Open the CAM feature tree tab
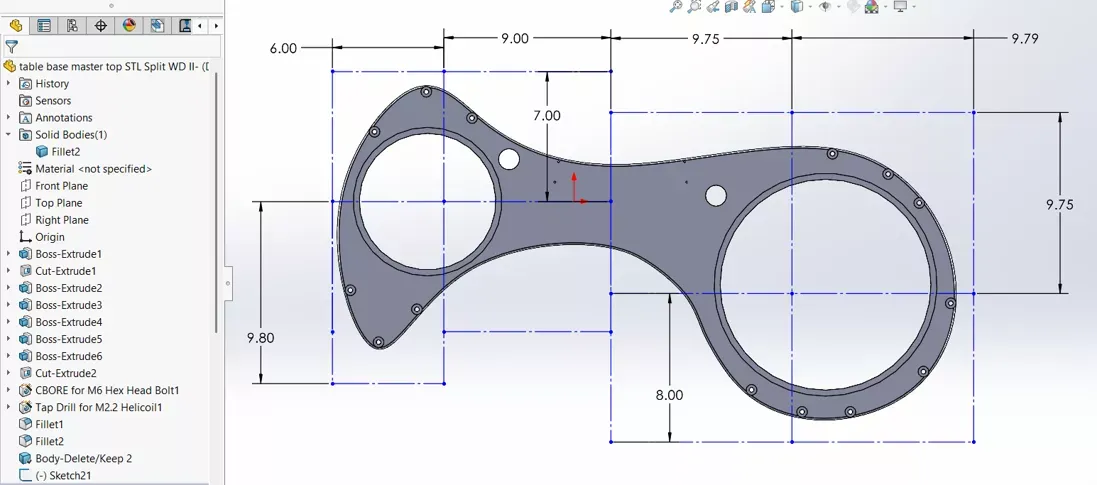Viewport: 1097px width, 485px height. [x=157, y=26]
